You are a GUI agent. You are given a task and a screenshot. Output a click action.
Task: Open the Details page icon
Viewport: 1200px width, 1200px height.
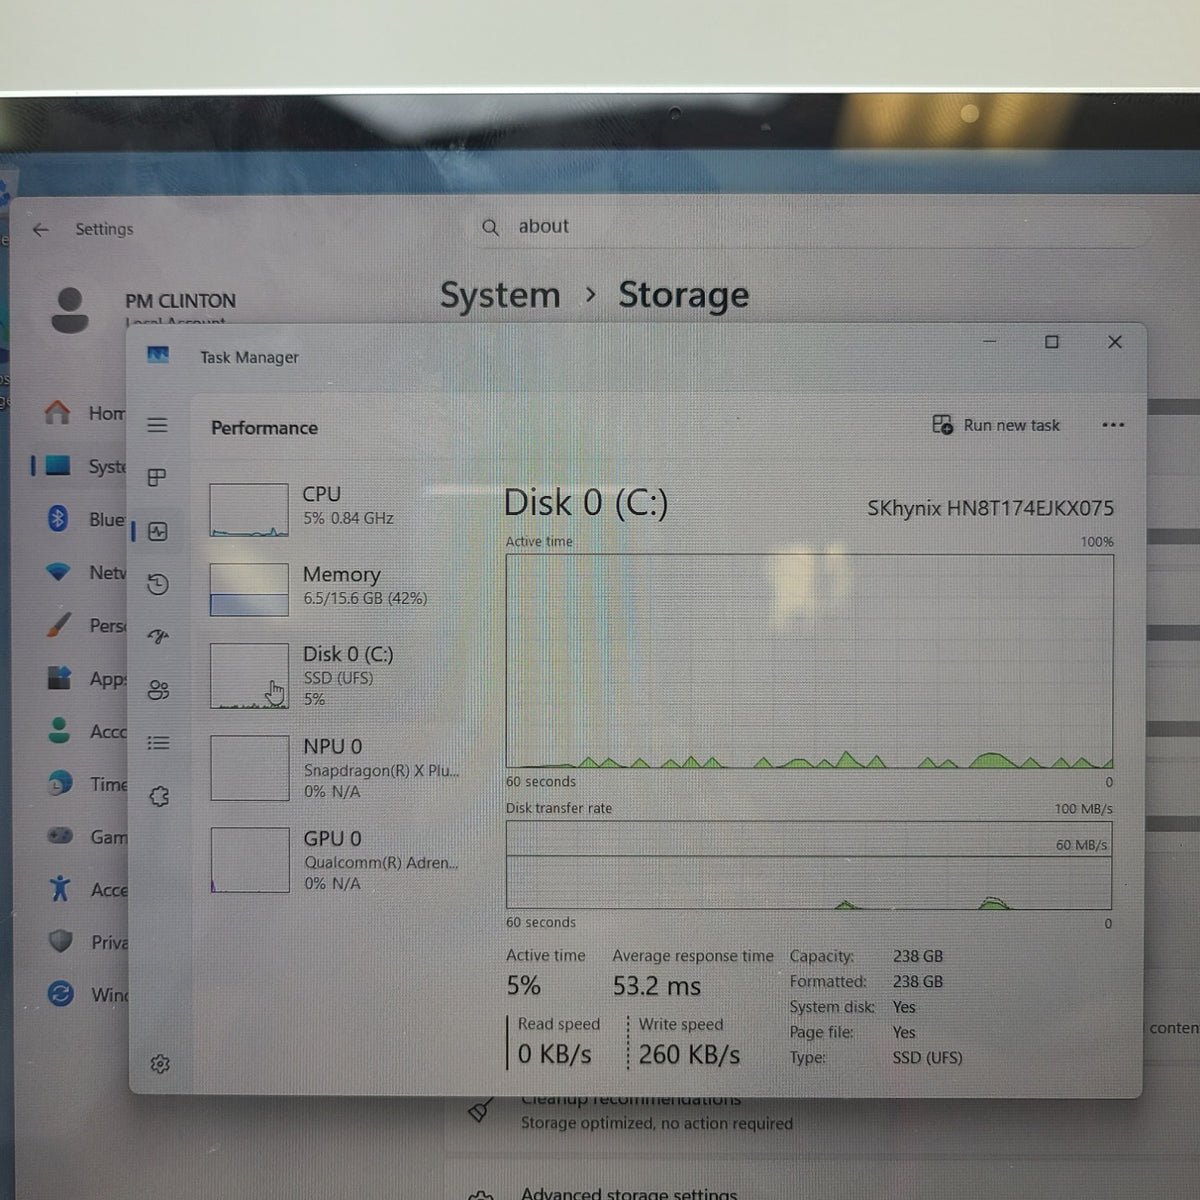tap(158, 743)
